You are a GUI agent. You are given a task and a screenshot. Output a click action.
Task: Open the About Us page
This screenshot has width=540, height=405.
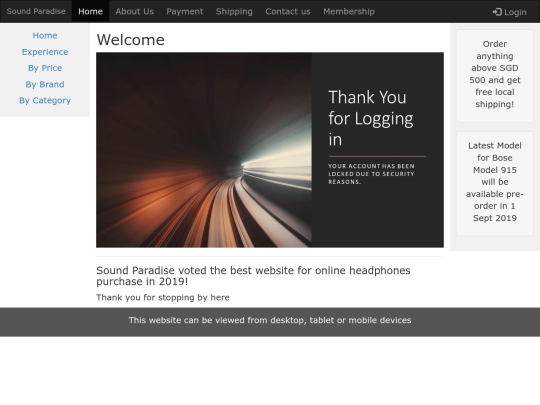134,11
